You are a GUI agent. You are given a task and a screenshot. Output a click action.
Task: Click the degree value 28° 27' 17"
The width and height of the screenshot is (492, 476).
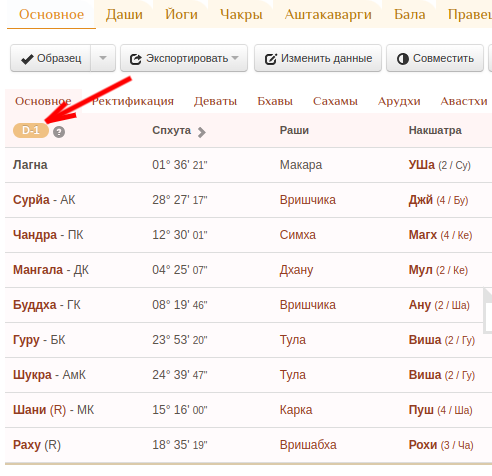(x=180, y=200)
